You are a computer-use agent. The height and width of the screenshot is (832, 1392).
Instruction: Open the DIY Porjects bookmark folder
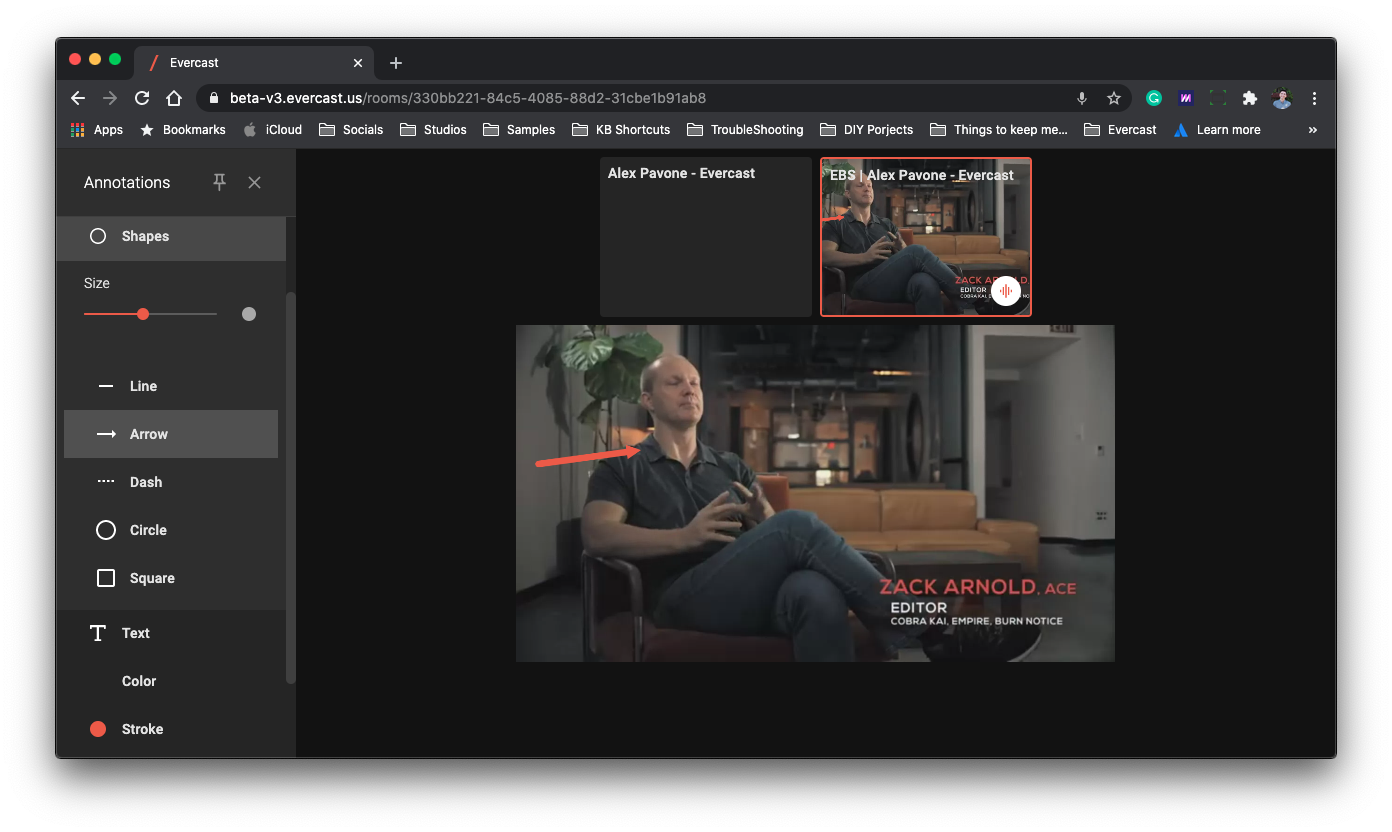pos(866,130)
